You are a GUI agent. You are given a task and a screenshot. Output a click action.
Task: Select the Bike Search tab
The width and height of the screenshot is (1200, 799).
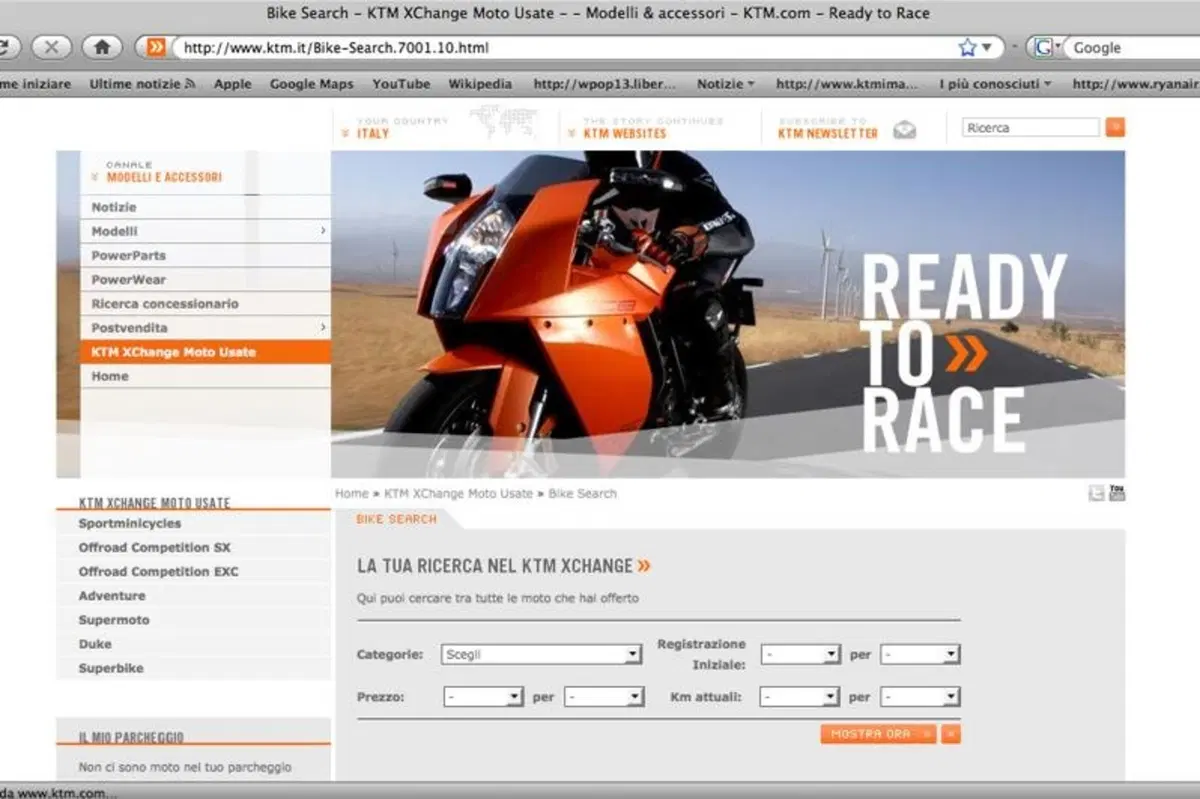coord(397,519)
